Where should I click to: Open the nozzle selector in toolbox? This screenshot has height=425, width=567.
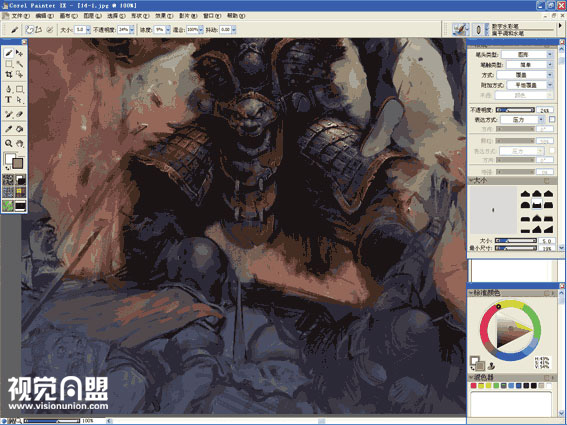(20, 205)
